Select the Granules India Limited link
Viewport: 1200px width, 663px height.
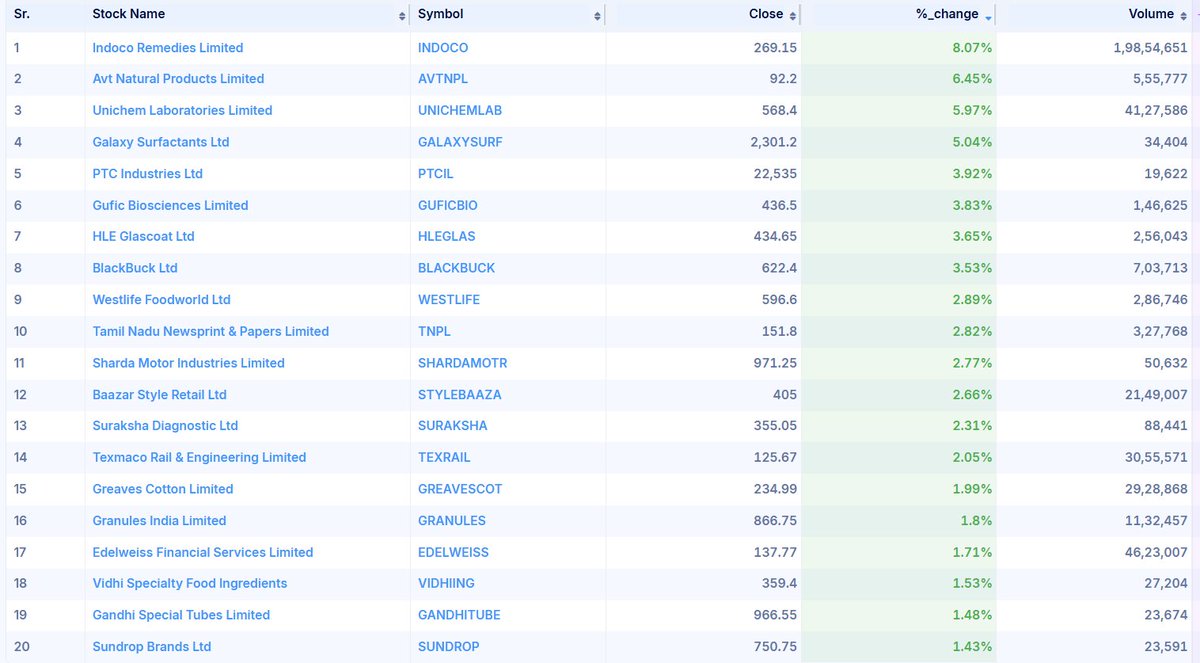click(159, 520)
